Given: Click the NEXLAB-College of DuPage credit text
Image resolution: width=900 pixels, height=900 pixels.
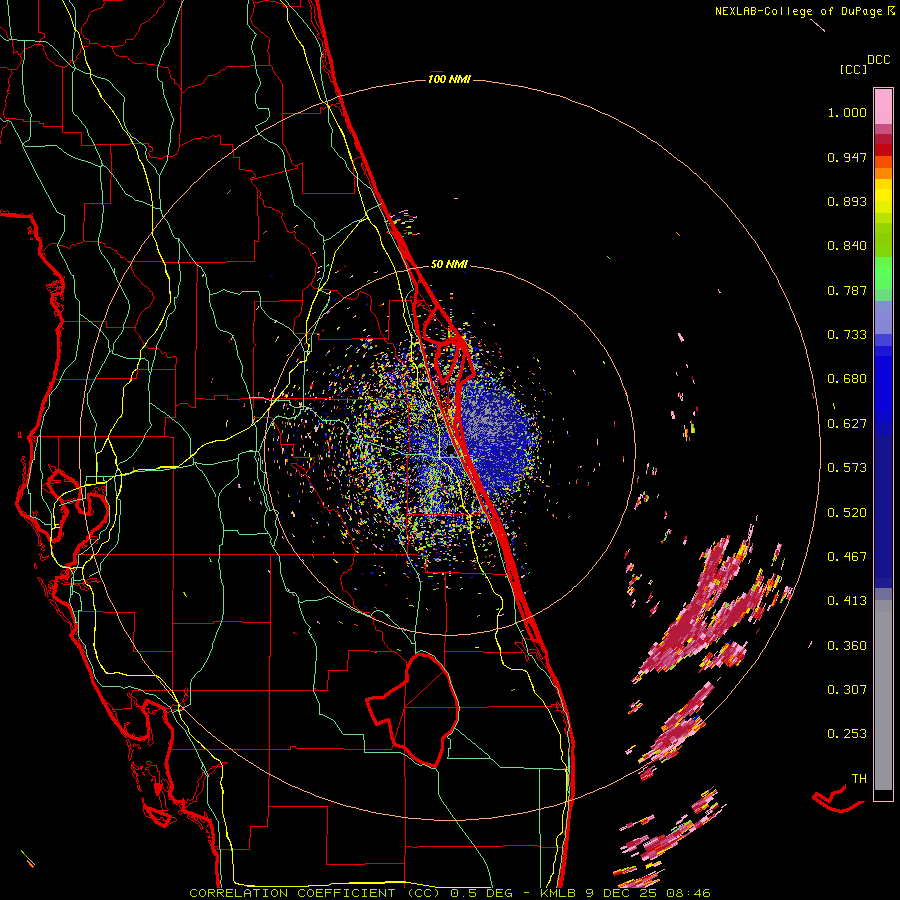Looking at the screenshot, I should pos(798,11).
